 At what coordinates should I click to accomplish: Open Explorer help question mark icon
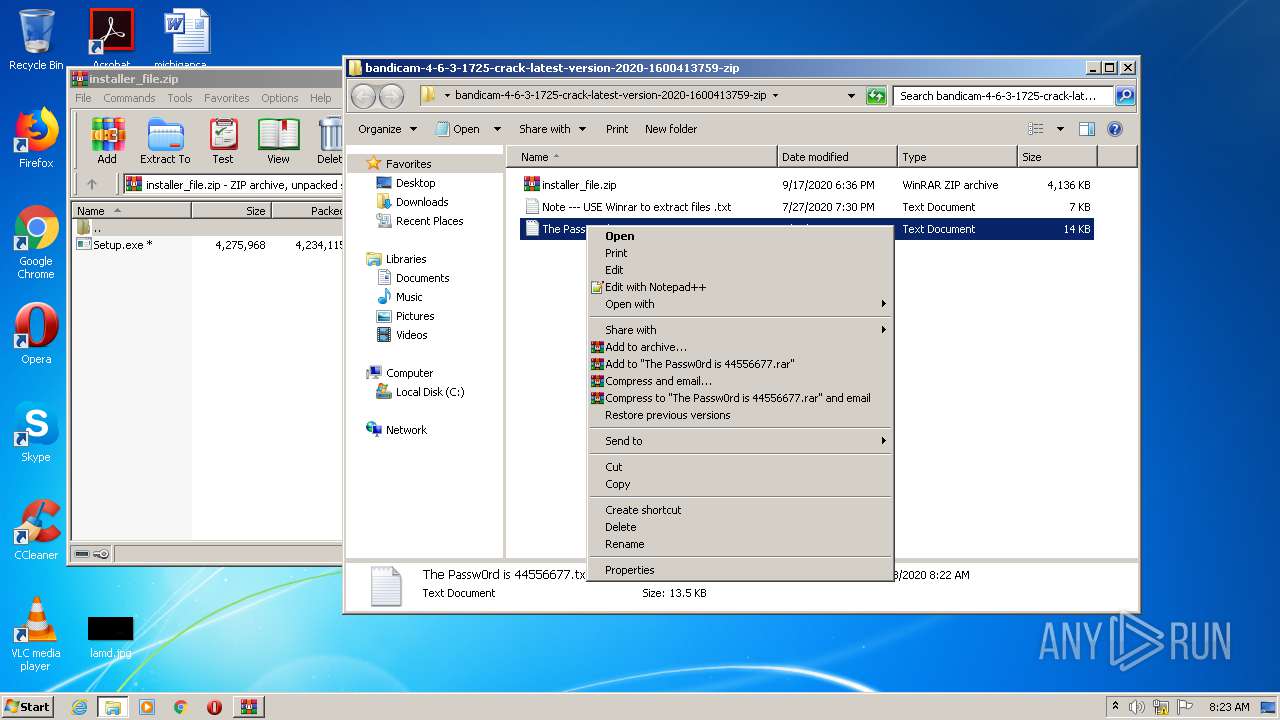[1115, 129]
